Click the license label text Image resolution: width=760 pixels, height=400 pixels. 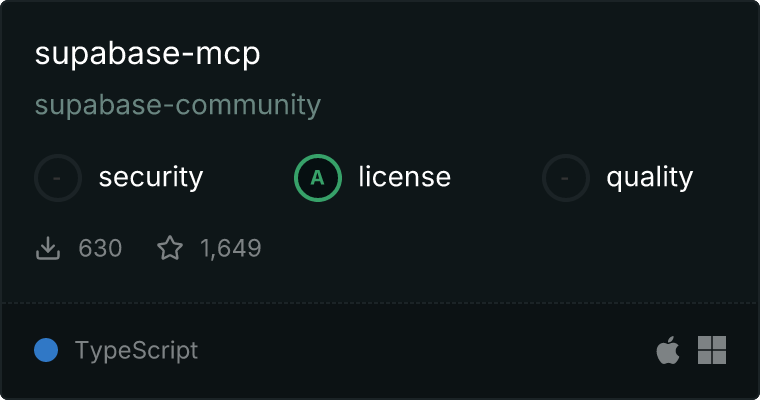pyautogui.click(x=405, y=176)
